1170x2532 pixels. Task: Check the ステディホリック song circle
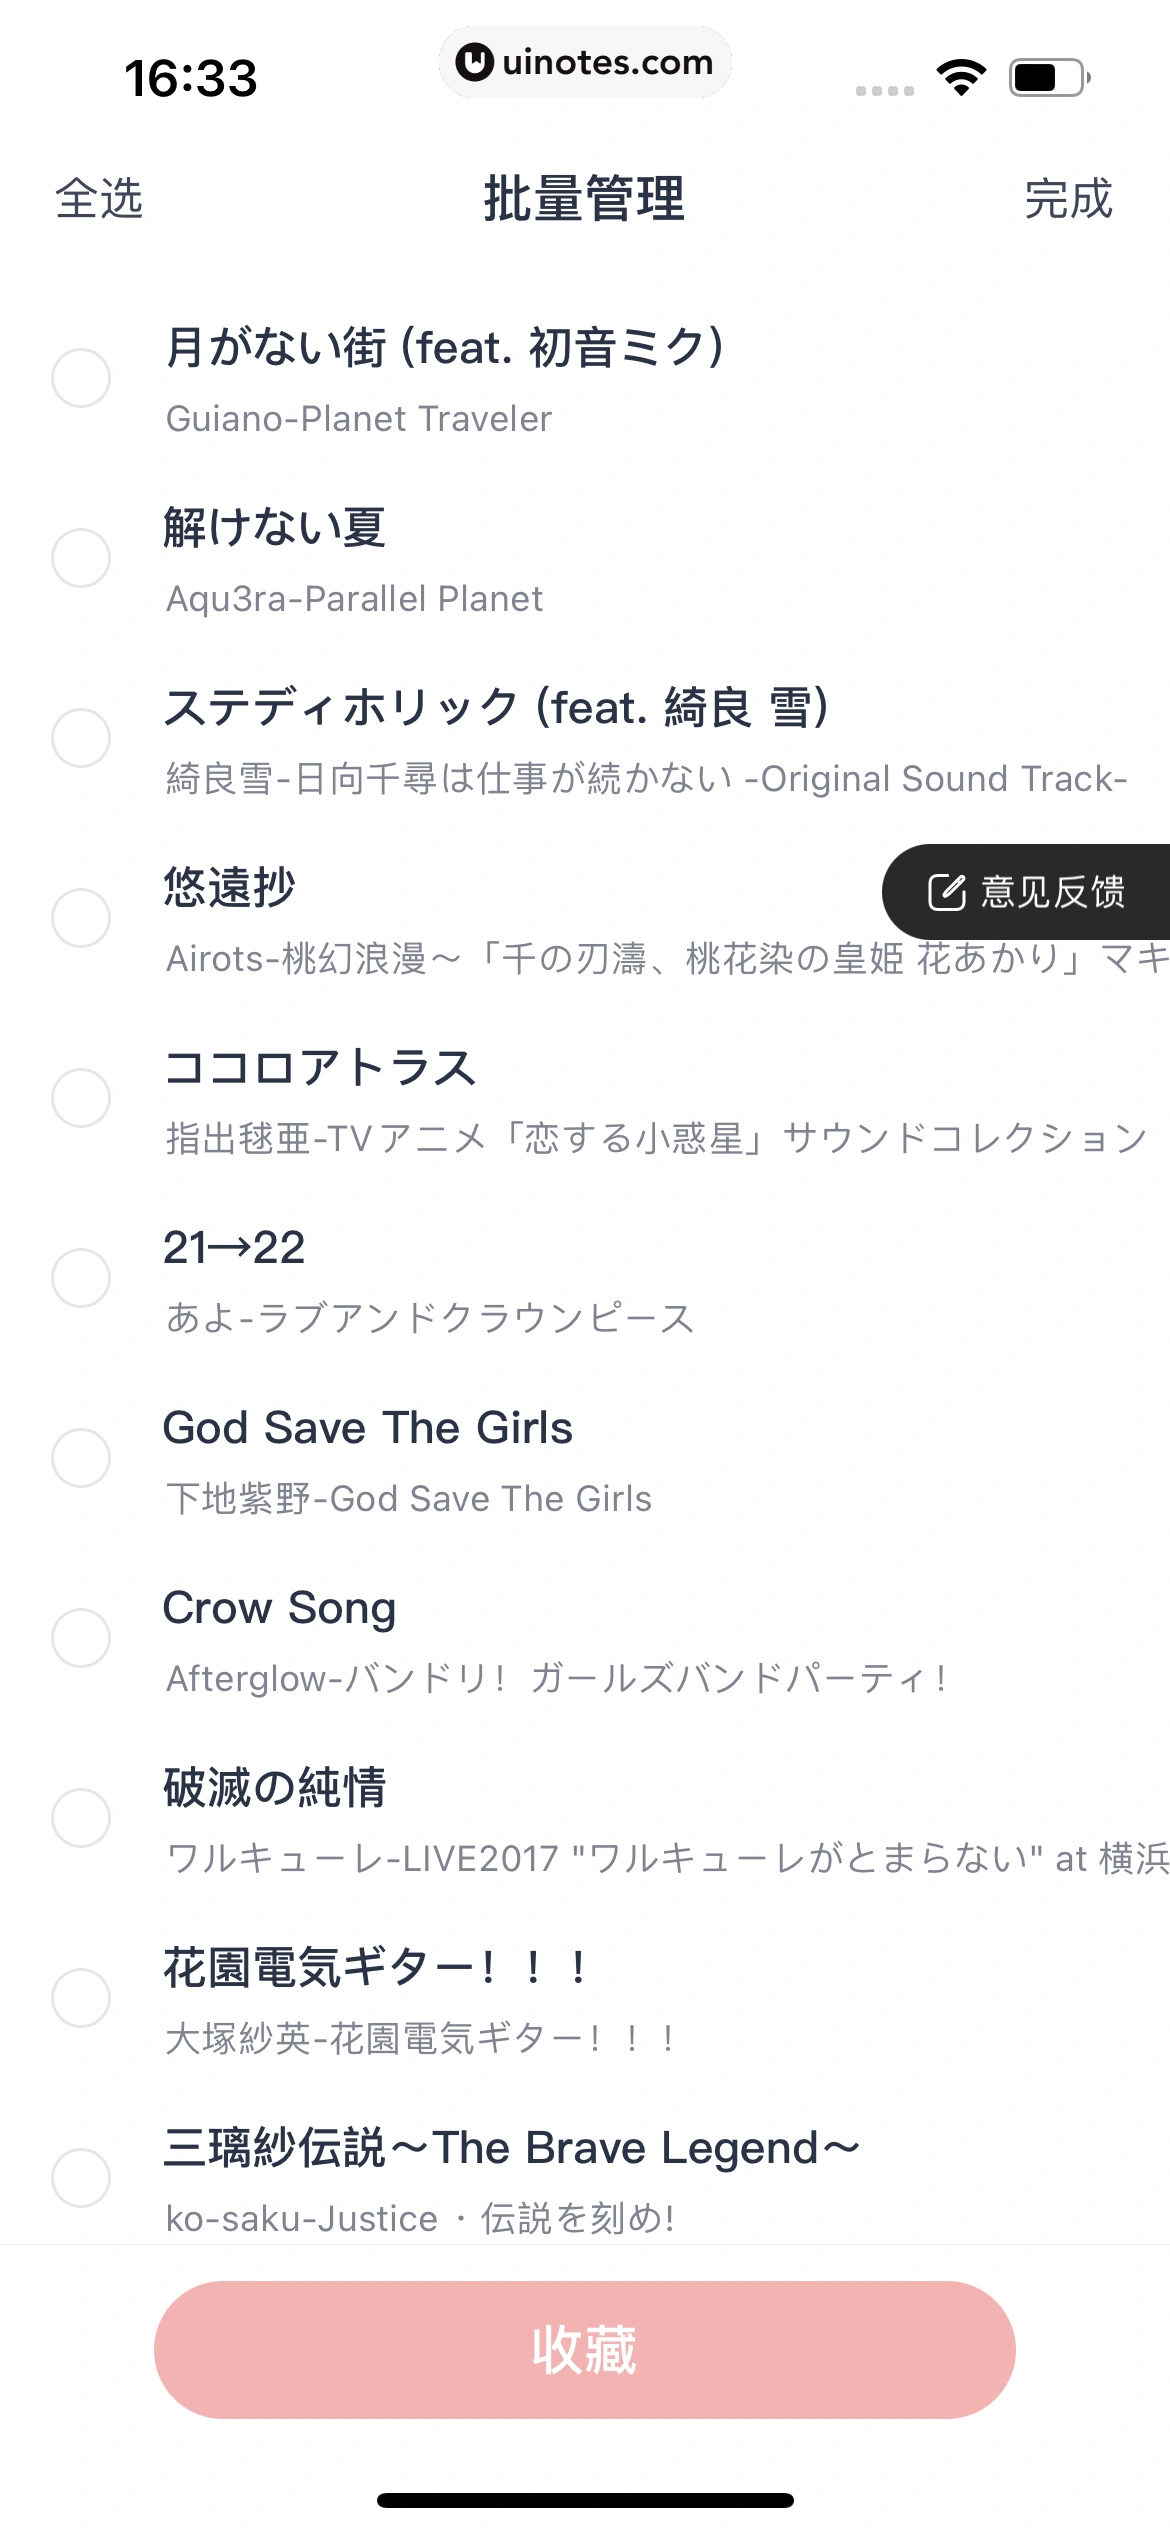(81, 738)
